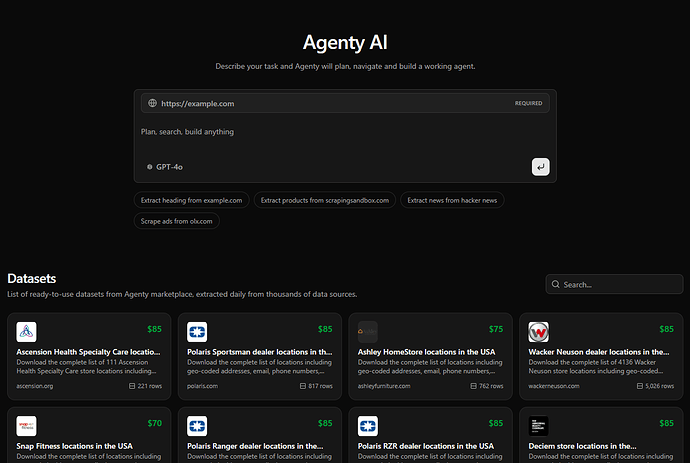Click the Agenty AI page title
690x463 pixels.
point(345,43)
